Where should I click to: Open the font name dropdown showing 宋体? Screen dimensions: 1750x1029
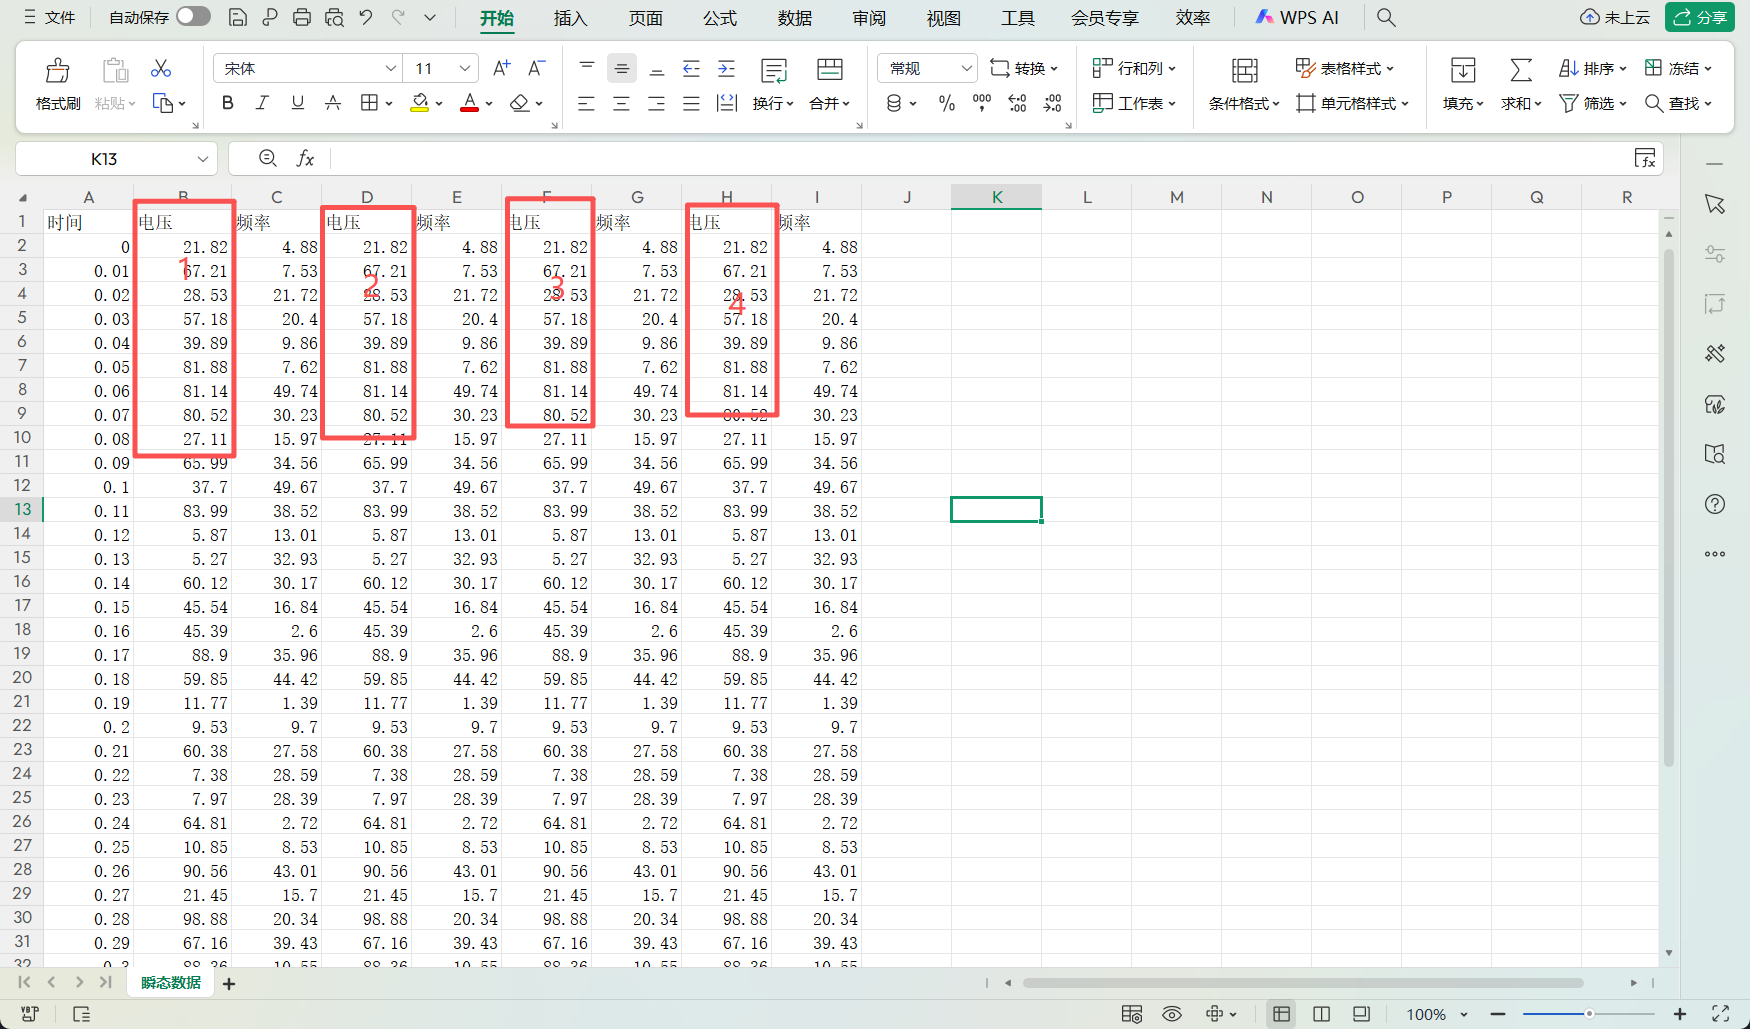(390, 68)
